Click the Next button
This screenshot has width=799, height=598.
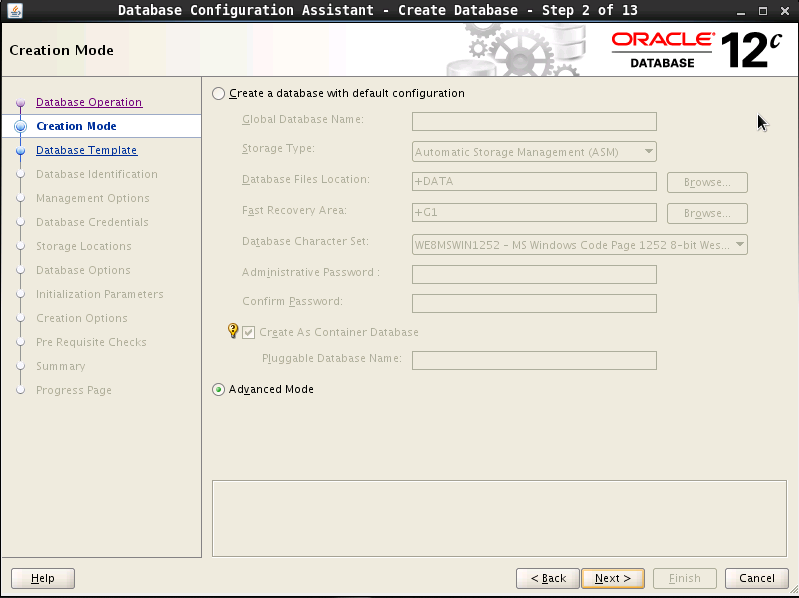(x=612, y=578)
